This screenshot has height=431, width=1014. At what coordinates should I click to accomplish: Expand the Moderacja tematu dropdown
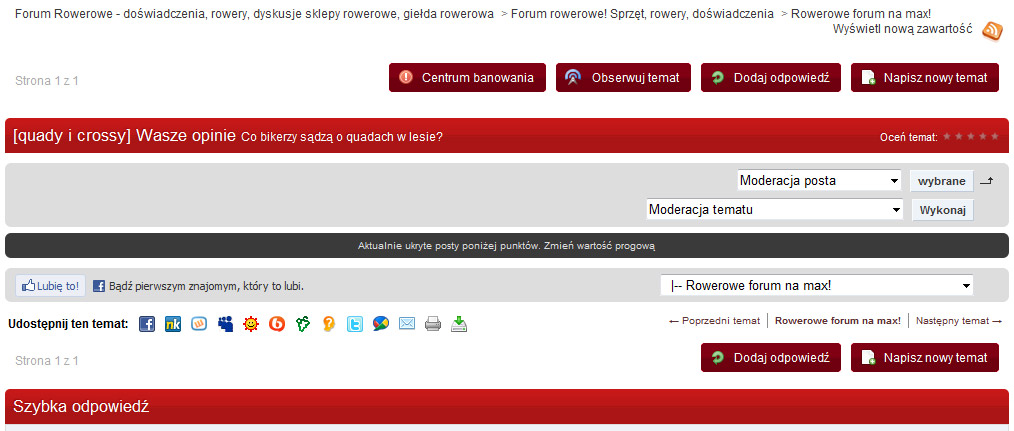(774, 210)
